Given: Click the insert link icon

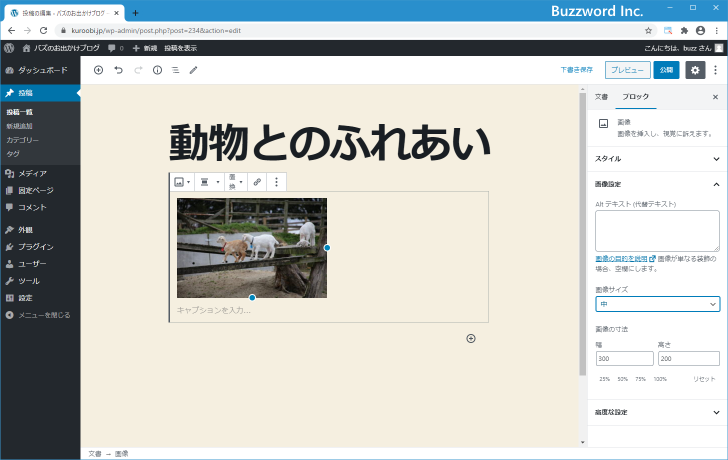Looking at the screenshot, I should click(x=257, y=182).
